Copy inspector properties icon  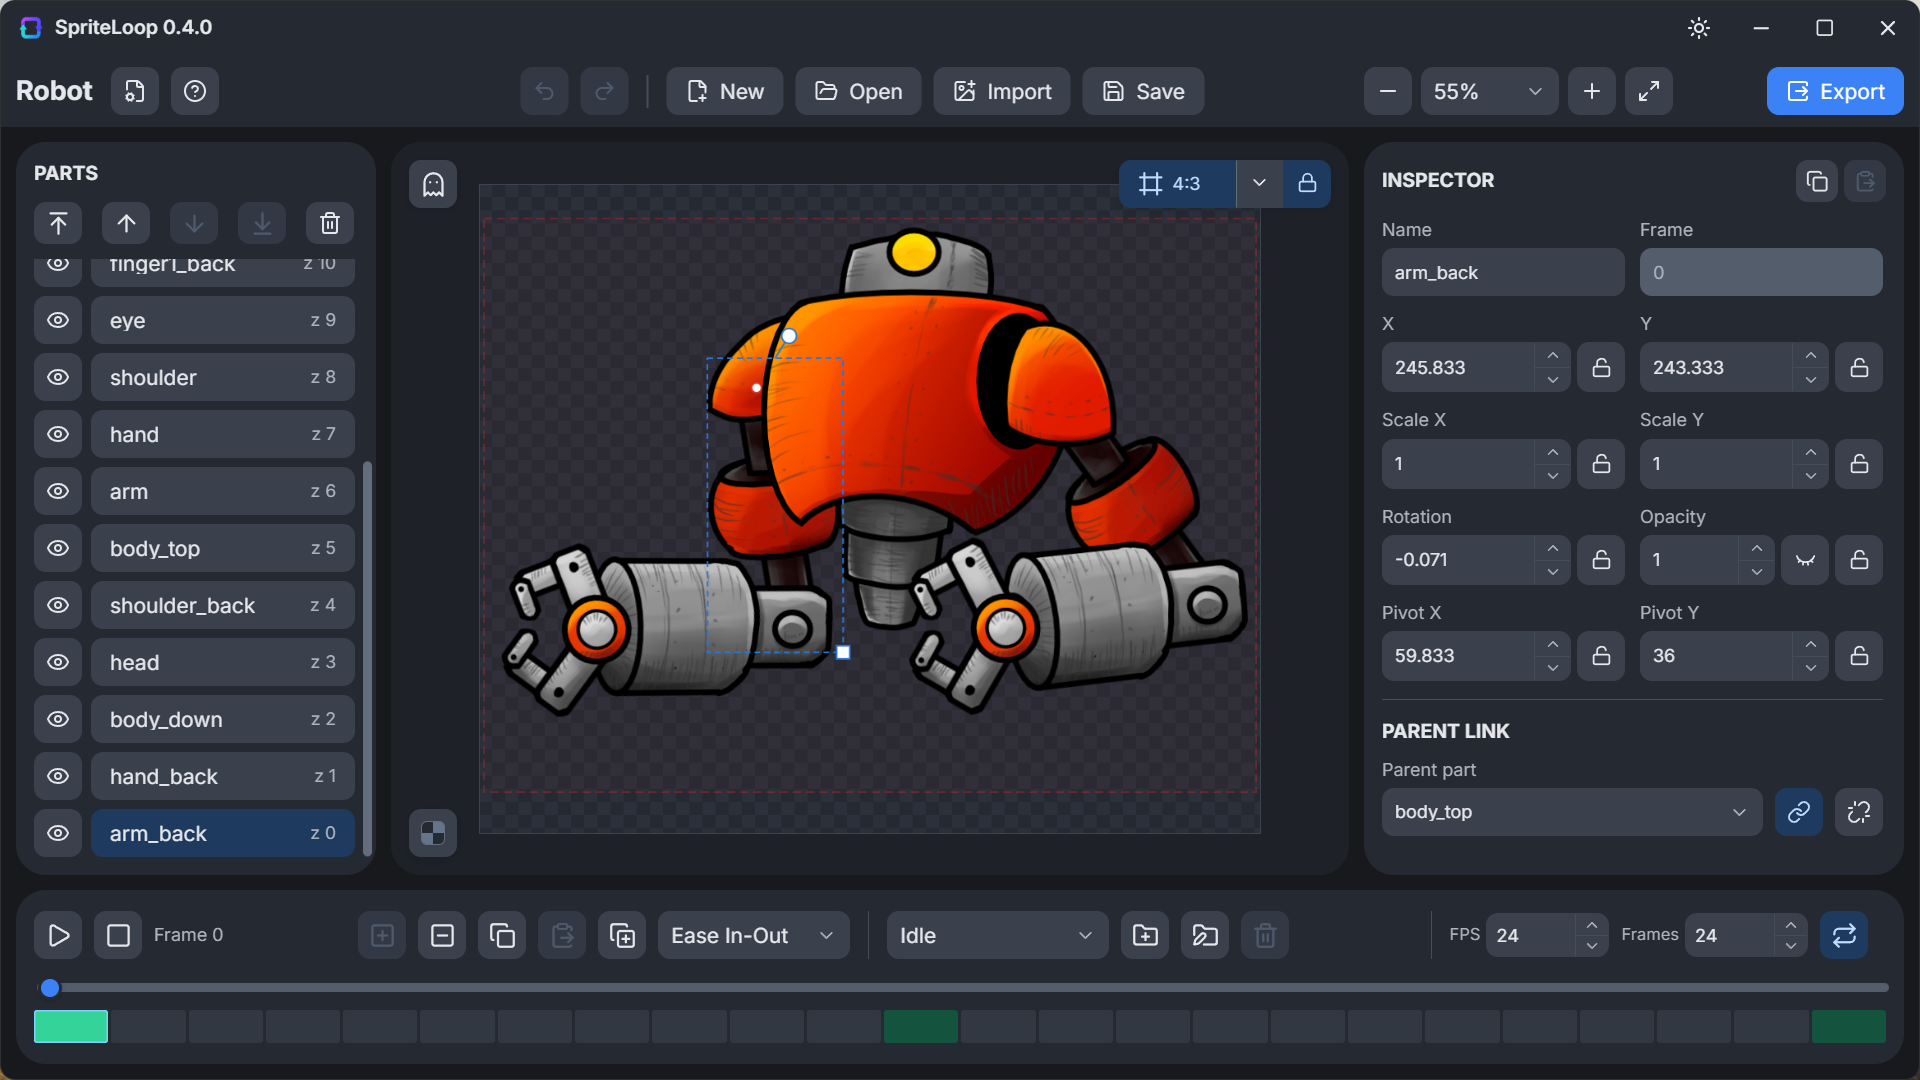1817,181
